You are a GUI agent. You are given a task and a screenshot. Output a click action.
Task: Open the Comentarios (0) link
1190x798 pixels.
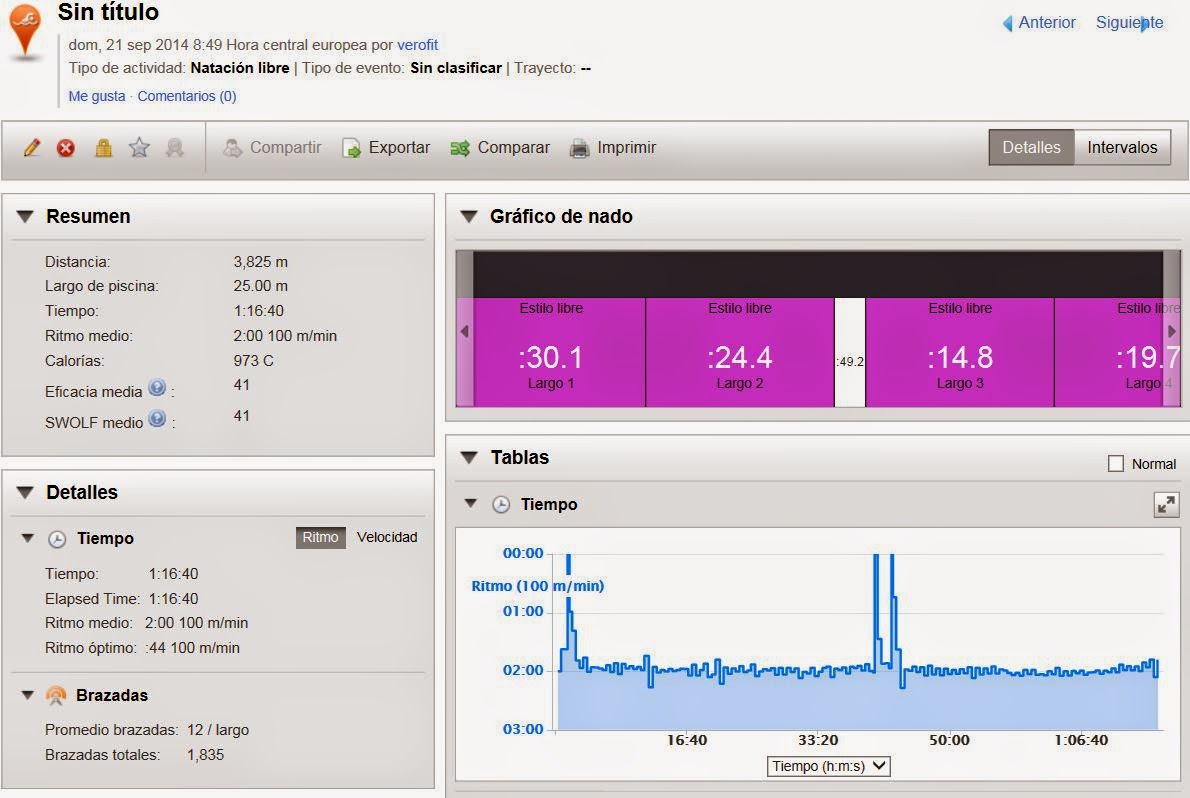[x=187, y=96]
